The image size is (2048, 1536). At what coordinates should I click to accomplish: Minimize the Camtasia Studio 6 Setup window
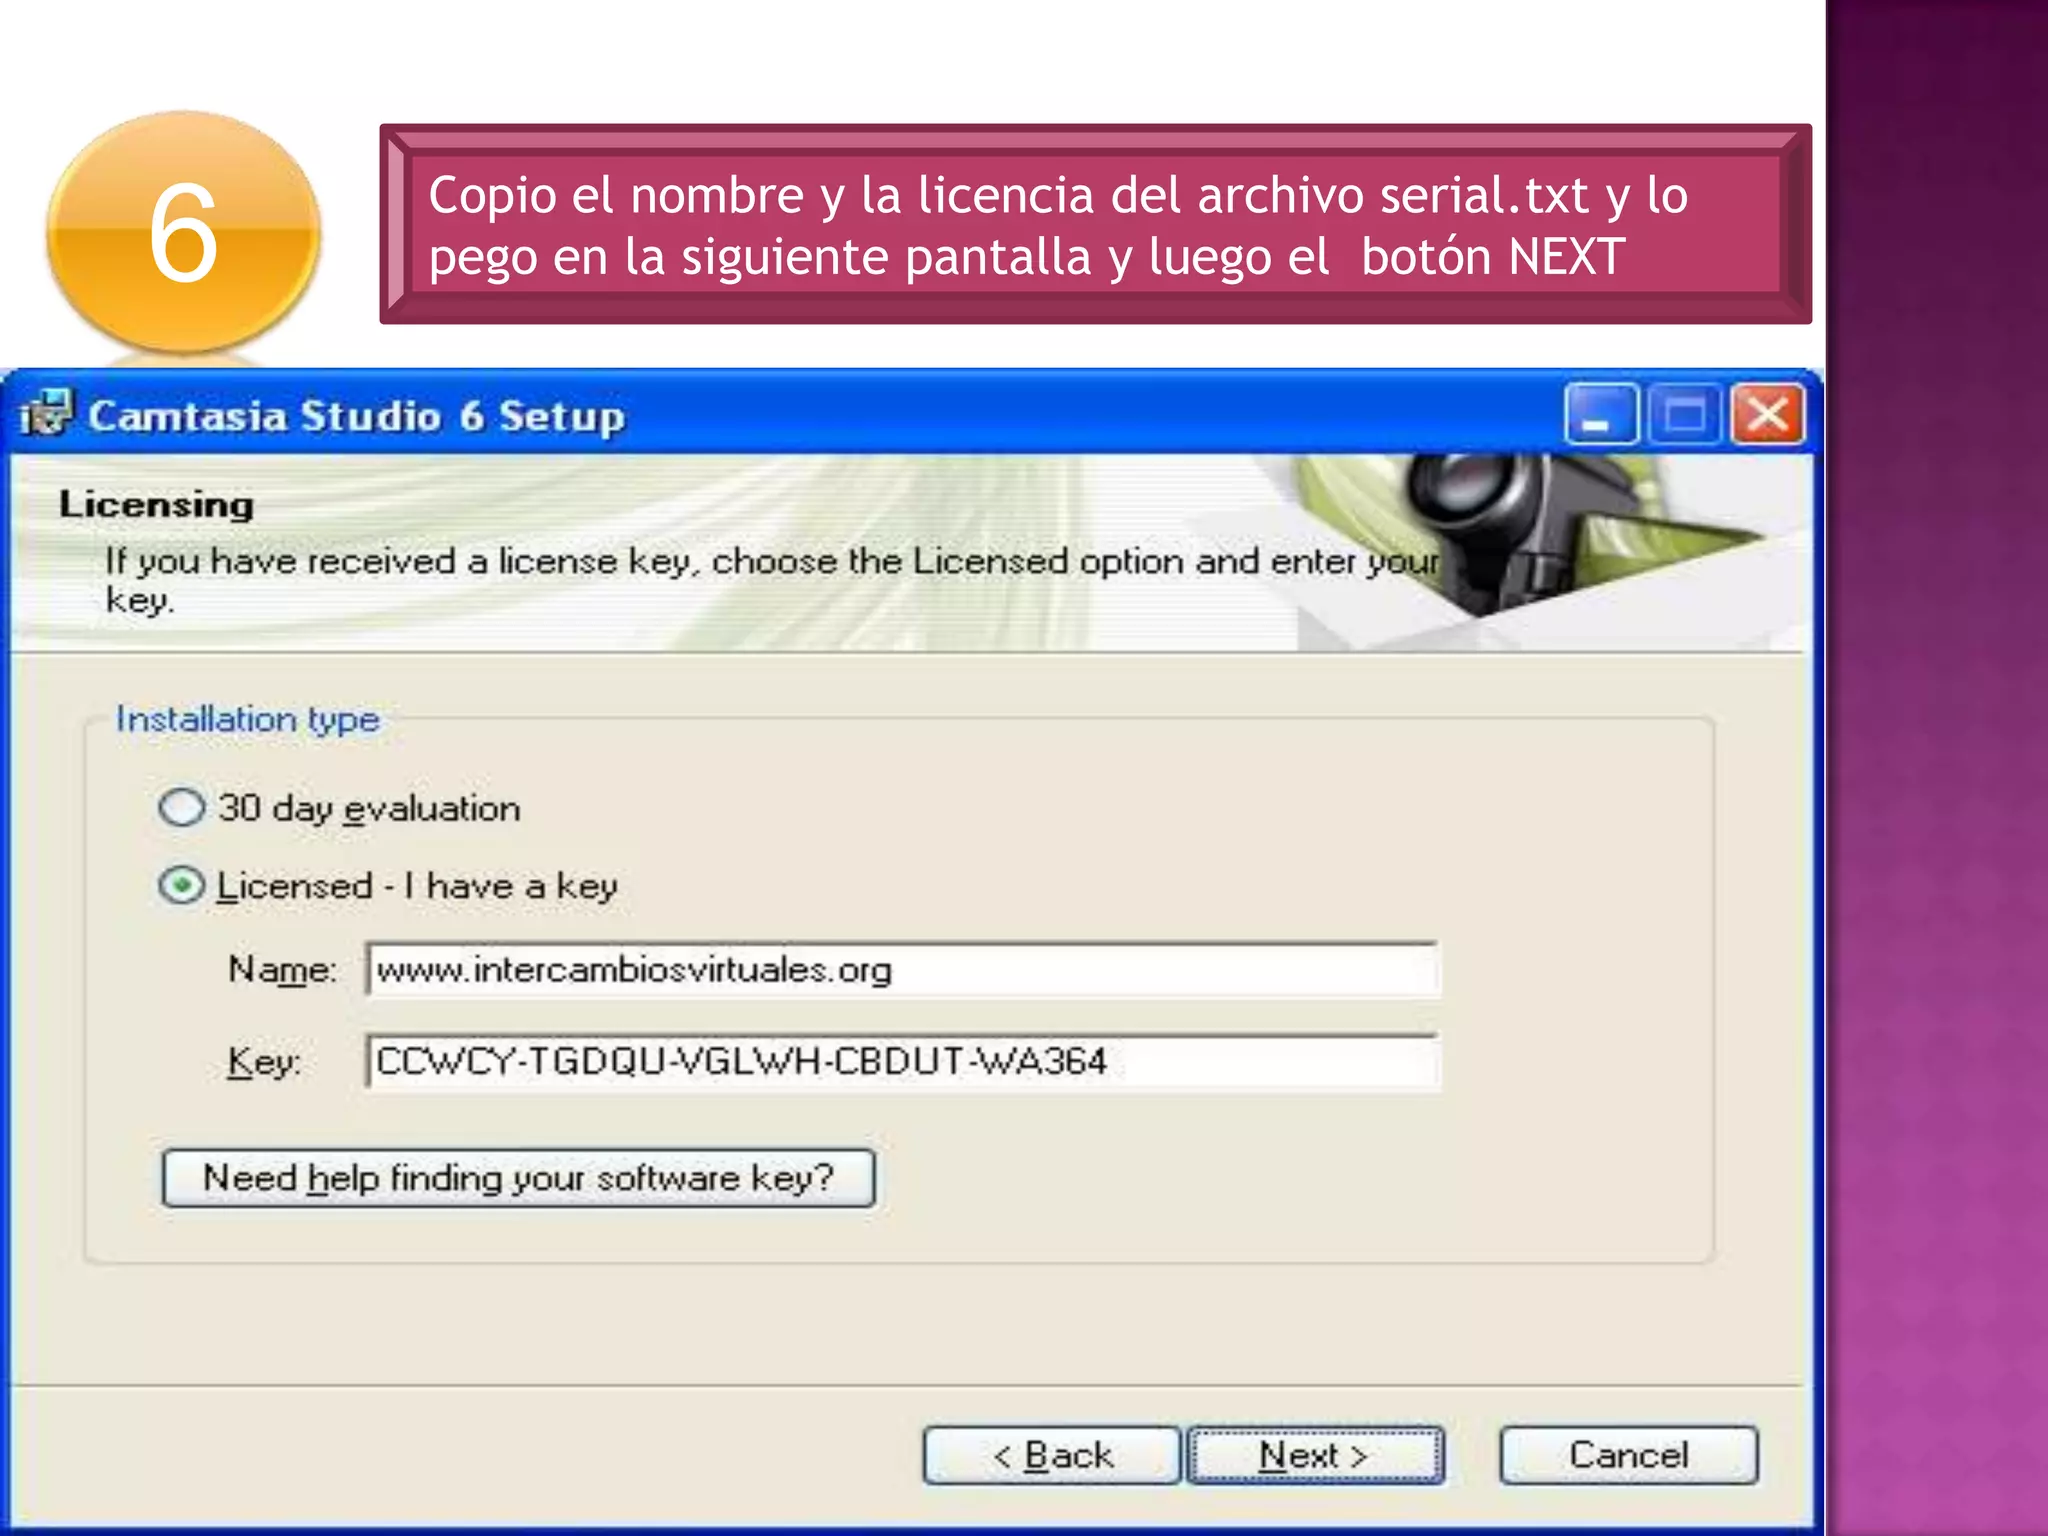tap(1601, 414)
